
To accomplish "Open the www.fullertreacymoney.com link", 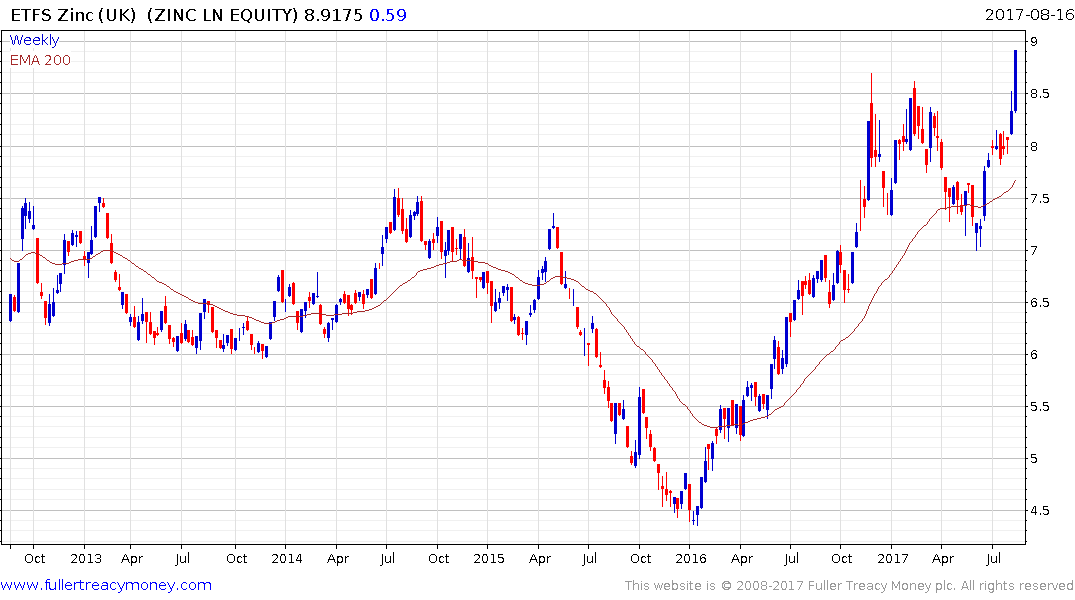I will pos(106,585).
